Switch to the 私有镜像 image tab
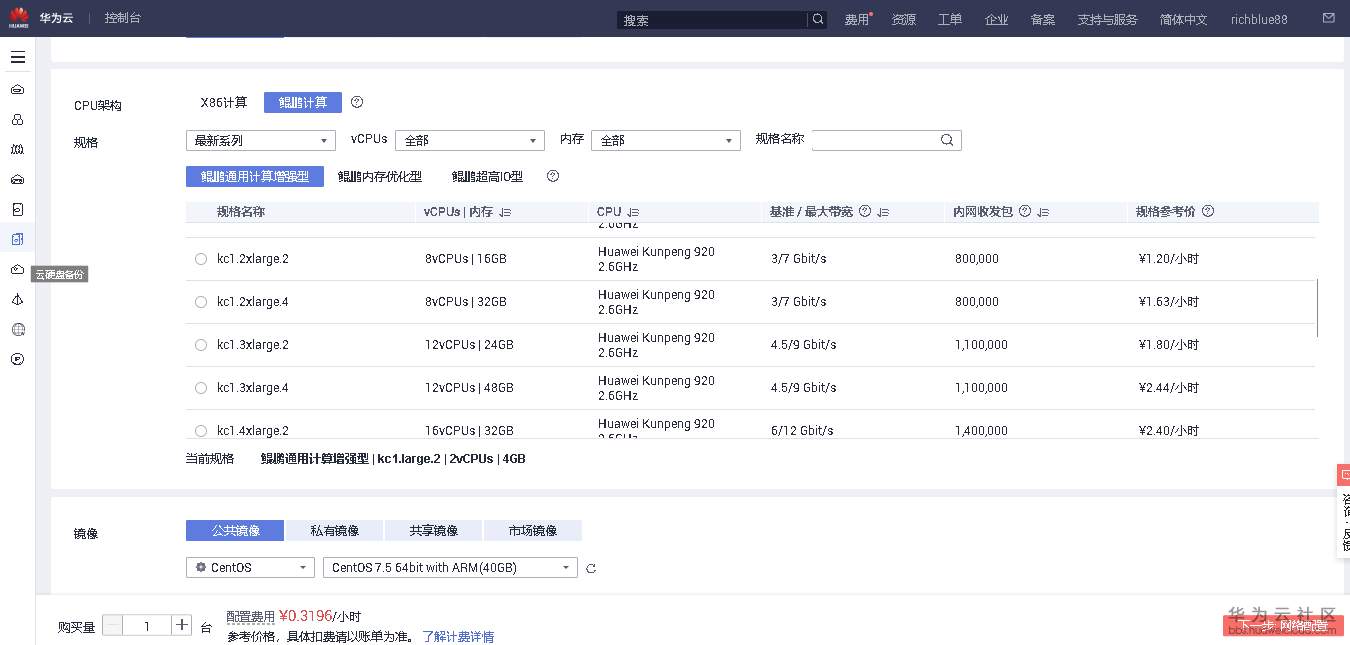 coord(334,530)
